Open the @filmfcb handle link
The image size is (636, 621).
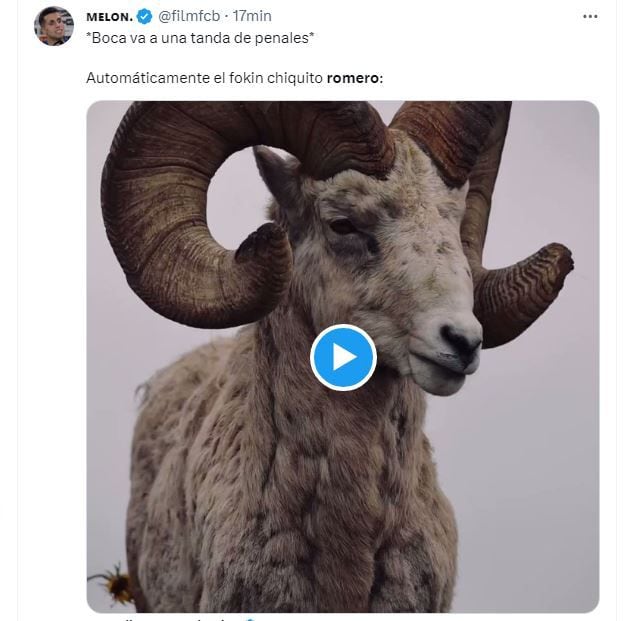(190, 17)
